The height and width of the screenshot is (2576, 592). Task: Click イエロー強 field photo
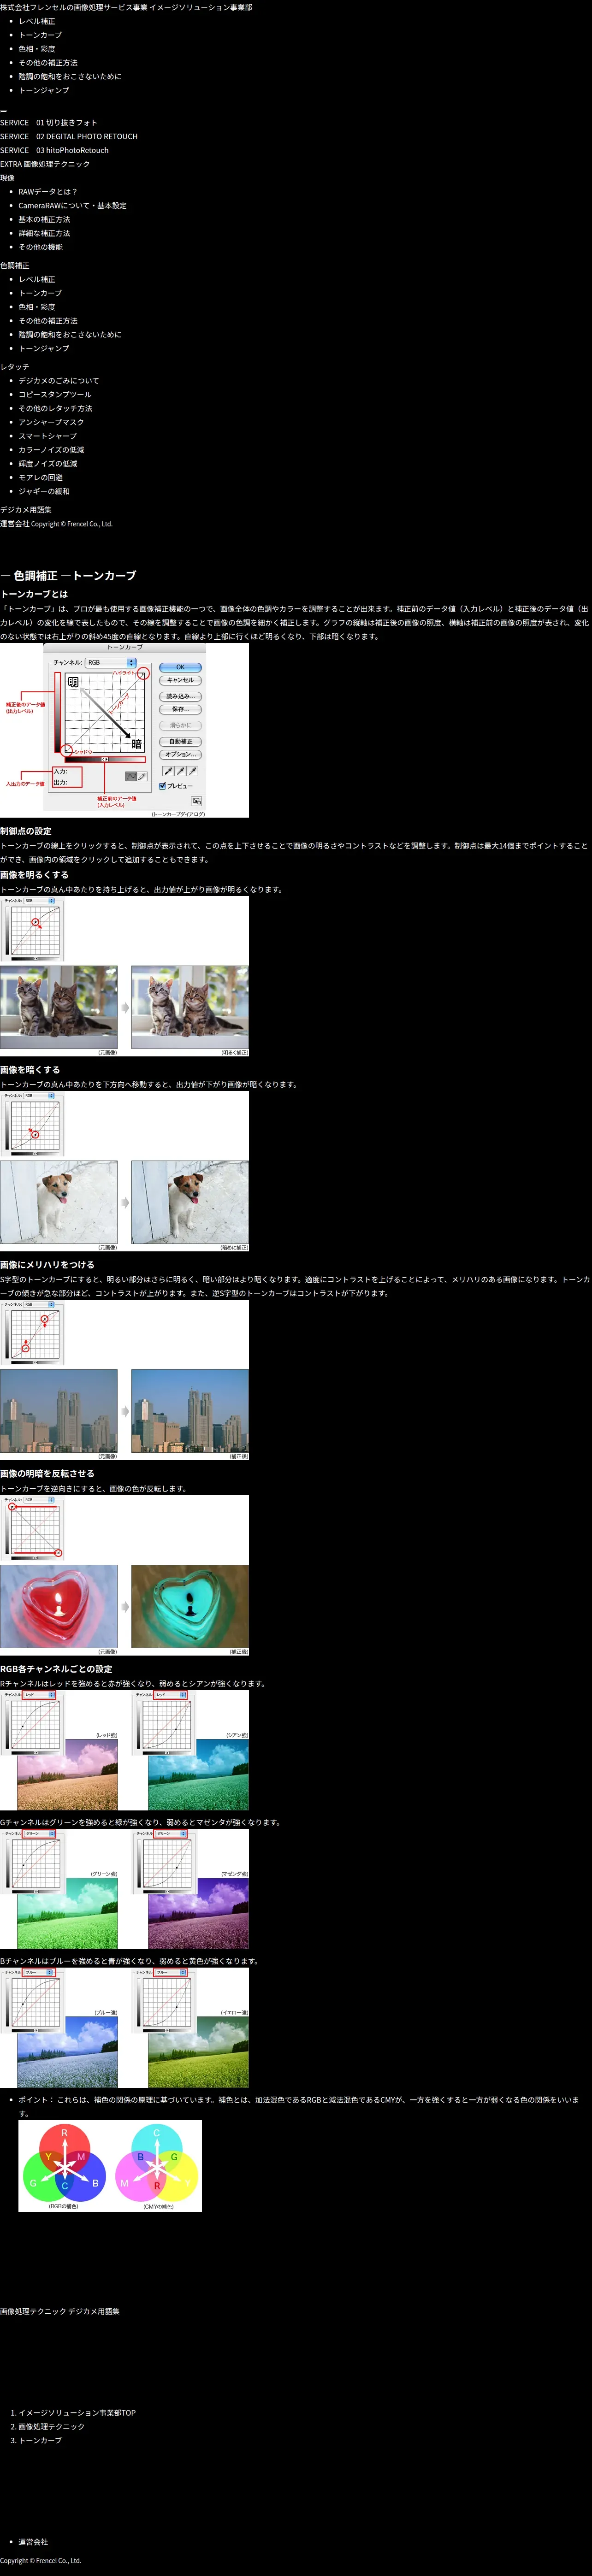[198, 2052]
